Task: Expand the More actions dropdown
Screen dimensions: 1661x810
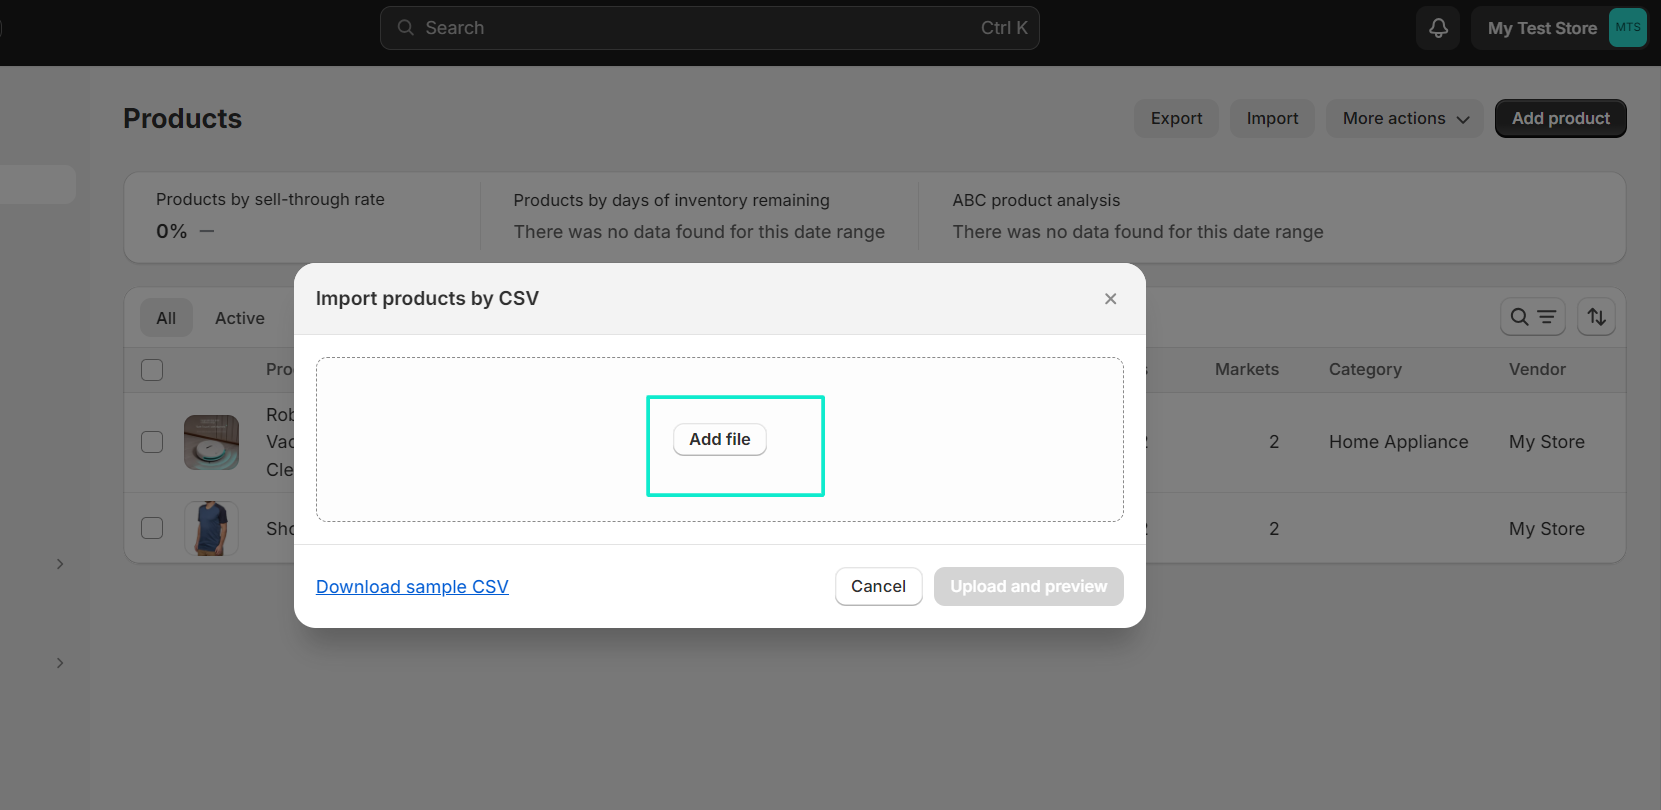Action: pyautogui.click(x=1405, y=118)
